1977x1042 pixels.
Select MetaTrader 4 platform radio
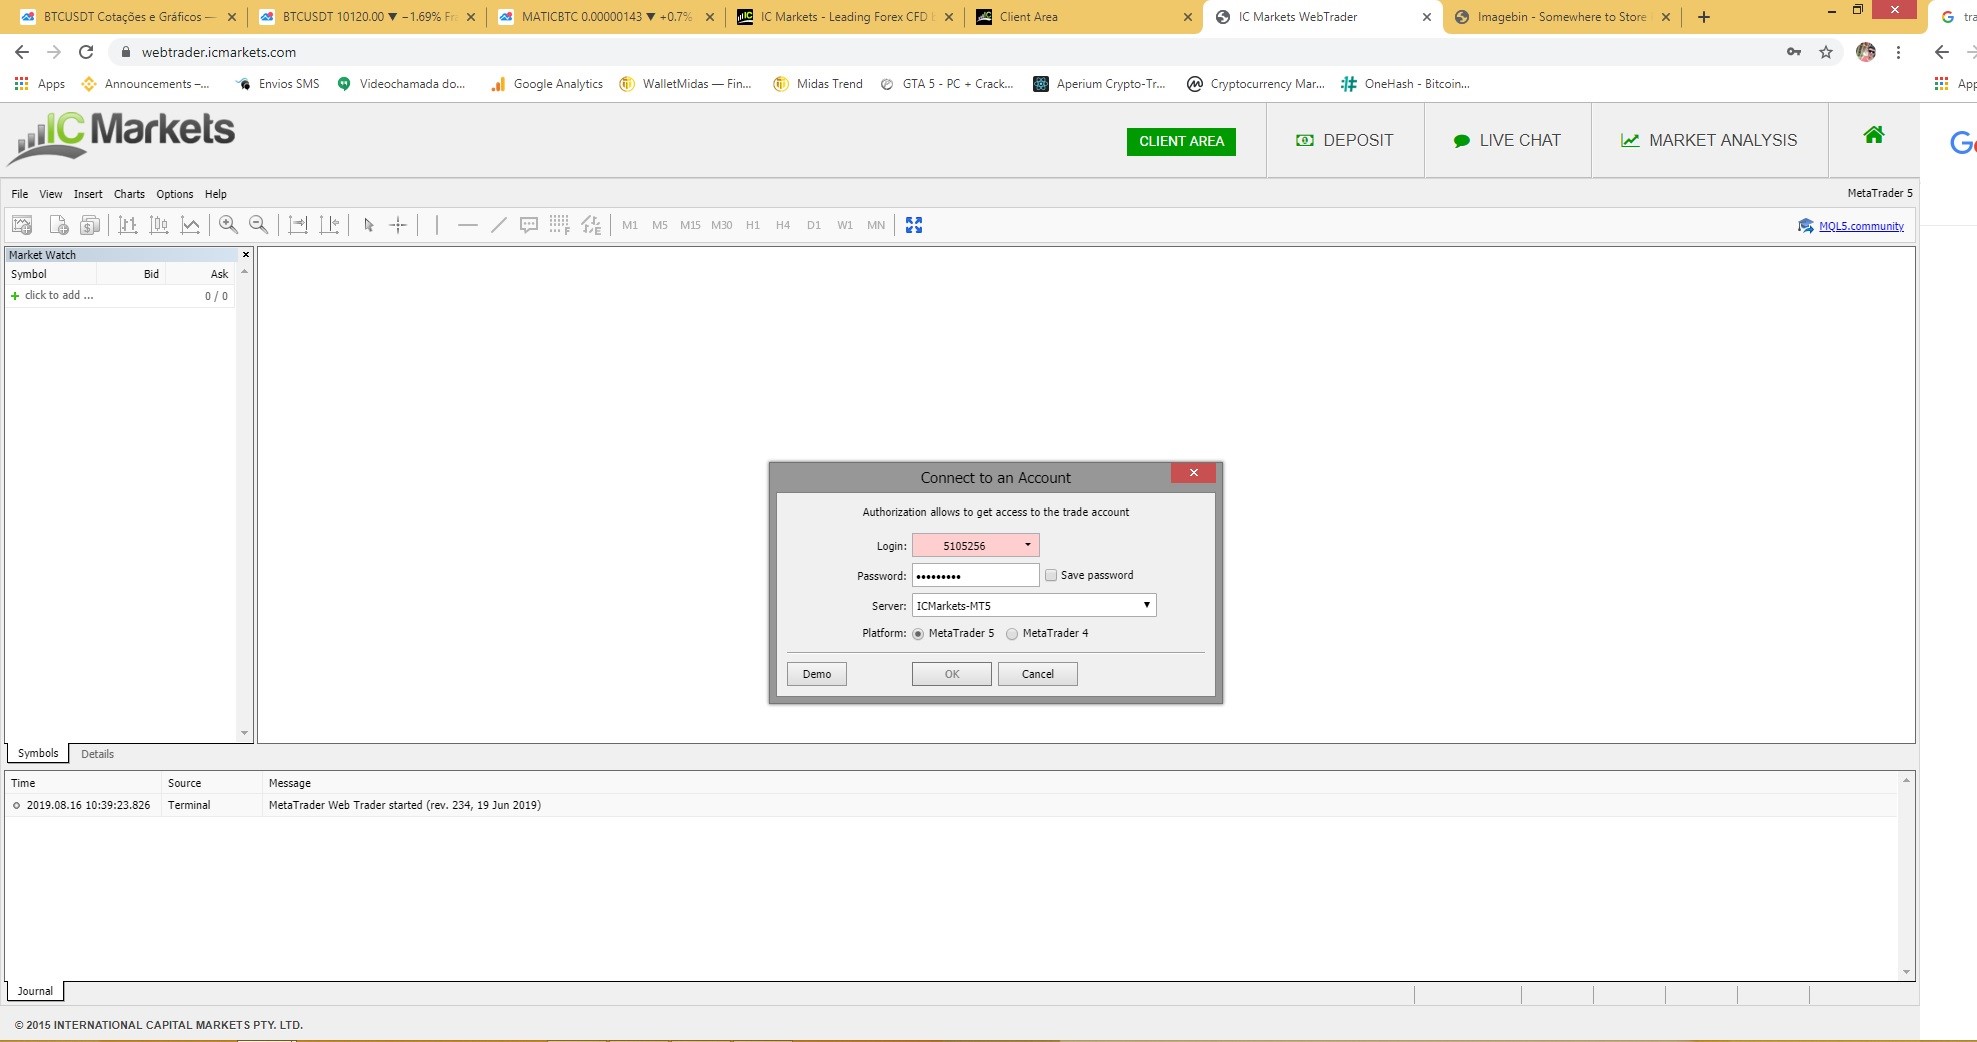tap(1012, 634)
